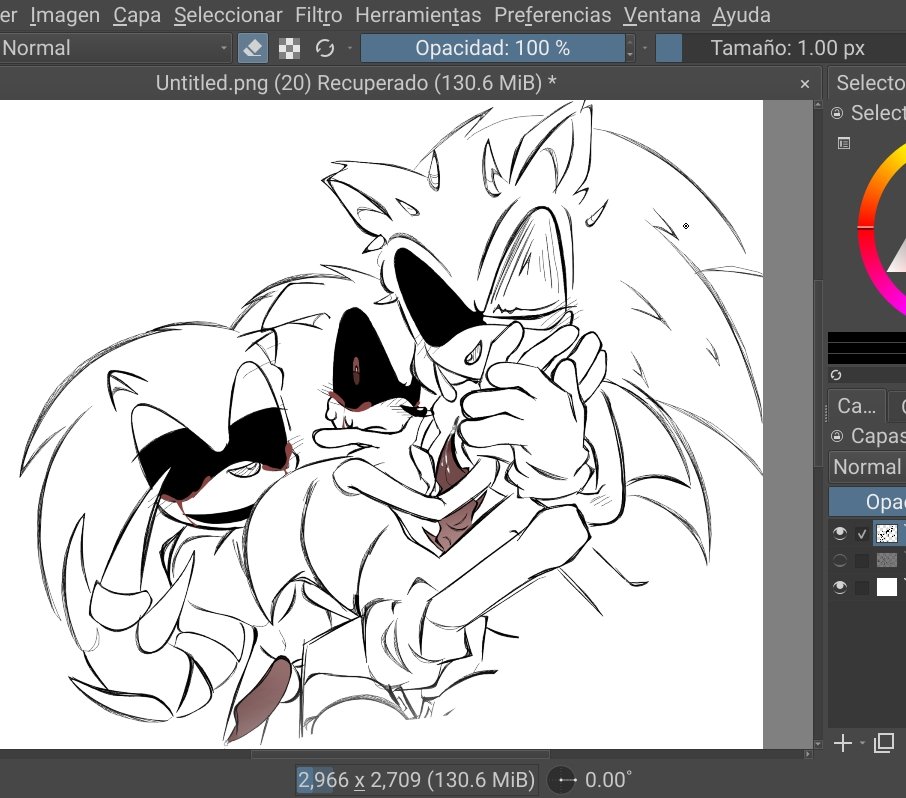Click the vertical canvas scrollbar
Viewport: 906px width, 798px height.
coord(818,374)
